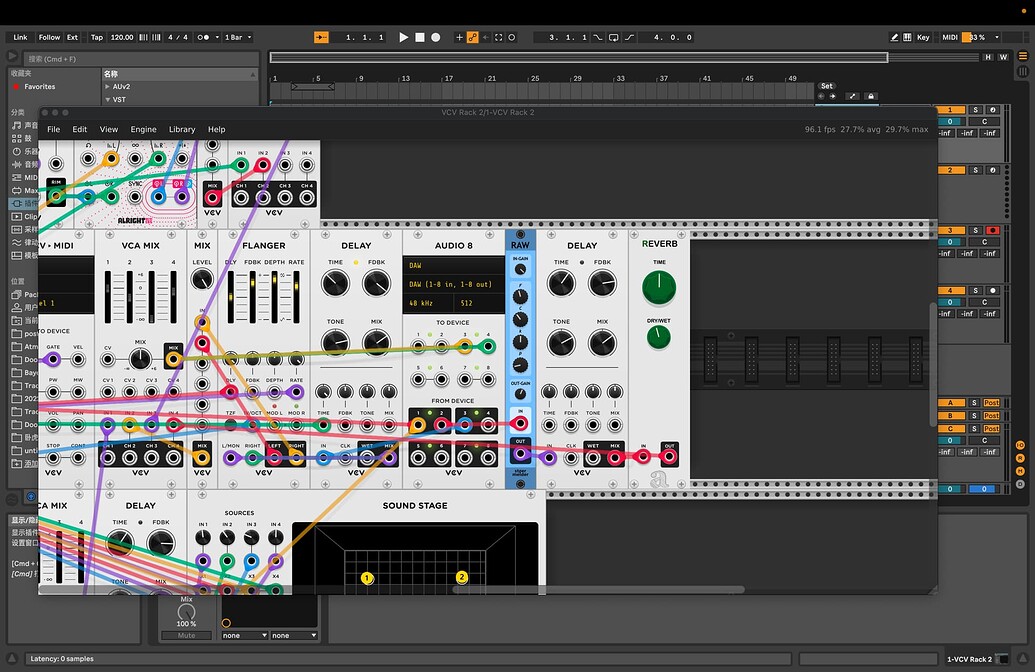Toggle the automation mode icon beside lock
1035x672 pixels.
(852, 96)
